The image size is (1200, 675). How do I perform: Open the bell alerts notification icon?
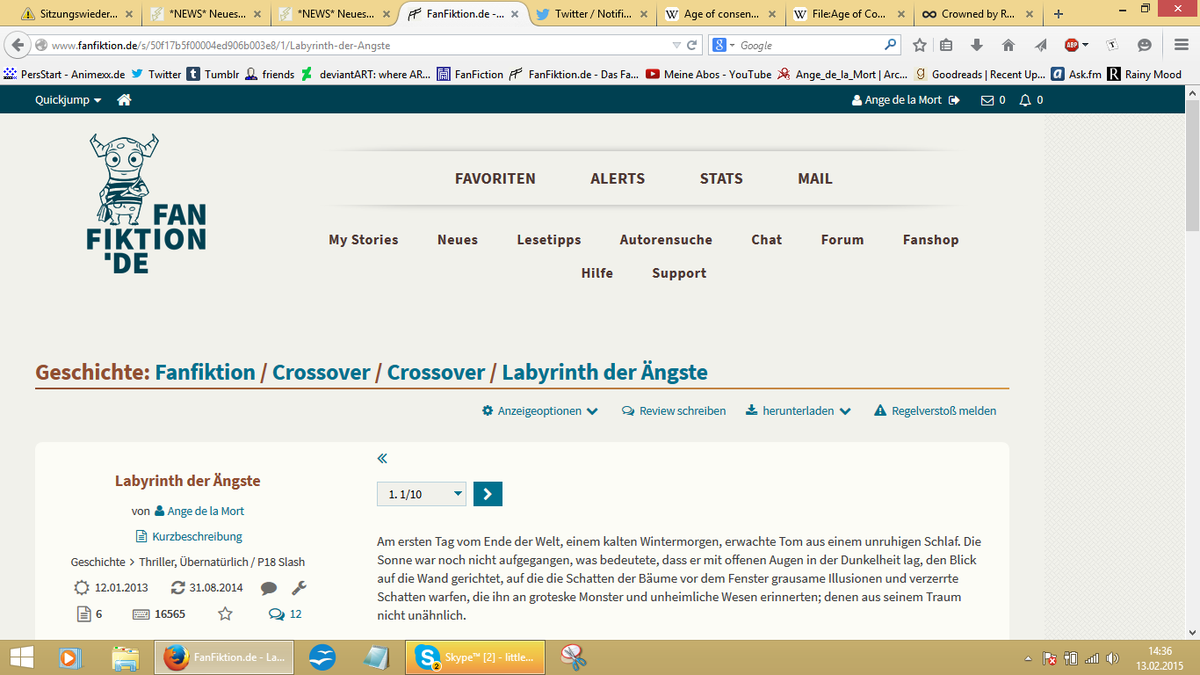(x=1024, y=100)
